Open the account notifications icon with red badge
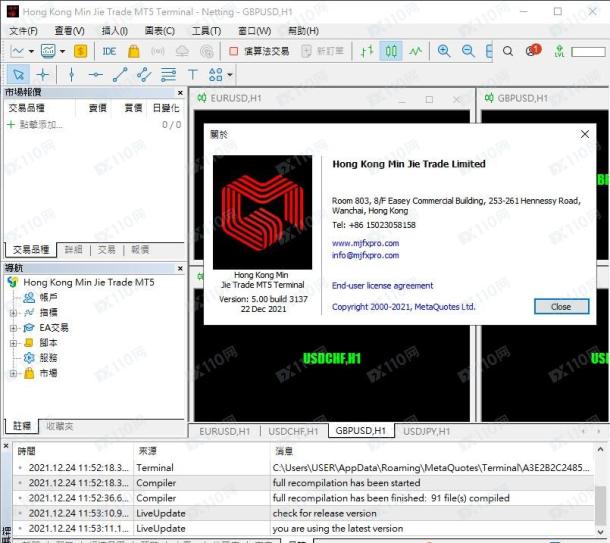Image resolution: width=610 pixels, height=543 pixels. pos(533,50)
